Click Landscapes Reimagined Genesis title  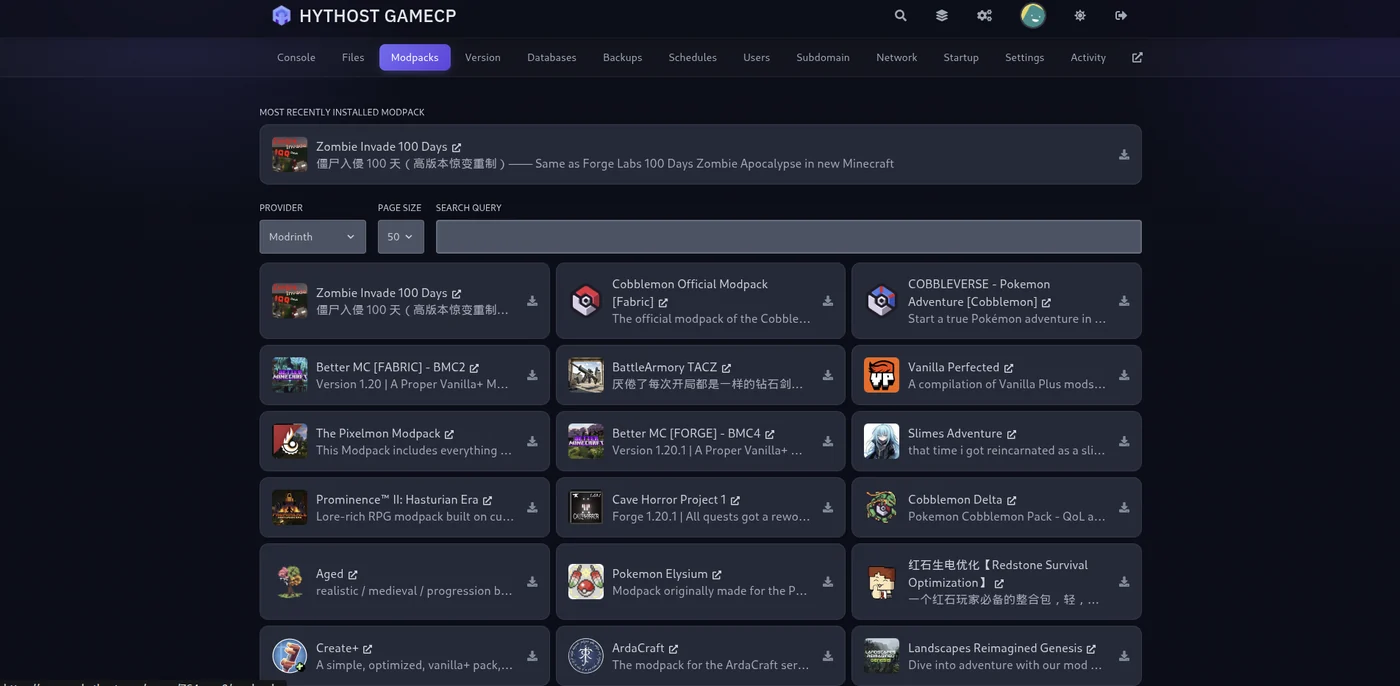click(995, 648)
